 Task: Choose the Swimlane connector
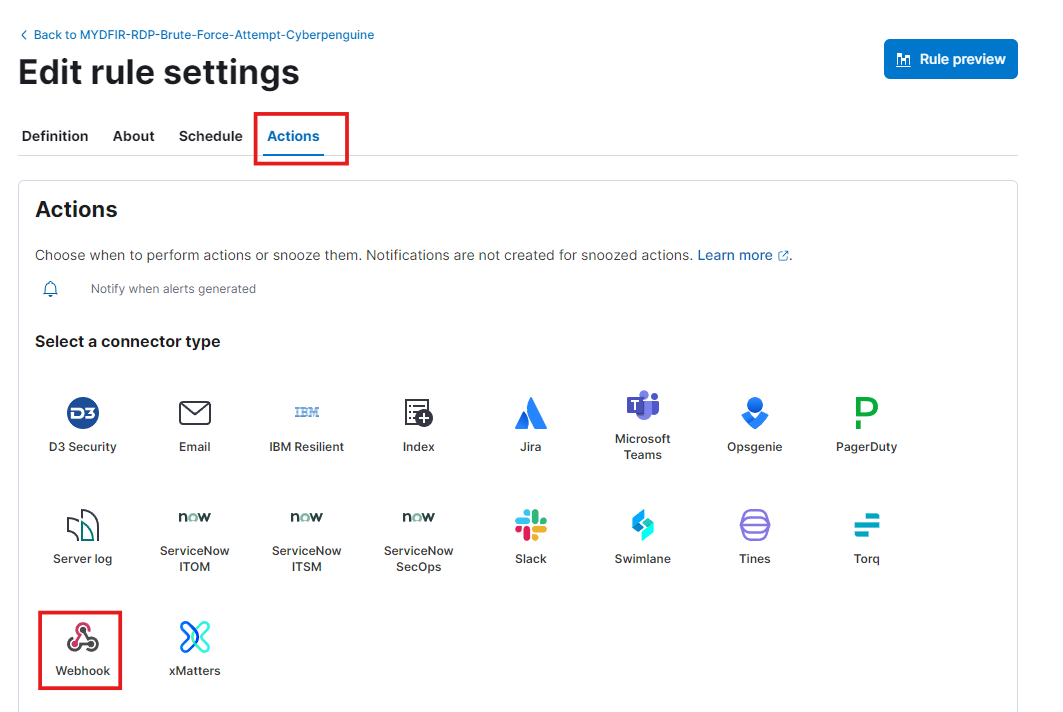tap(643, 537)
